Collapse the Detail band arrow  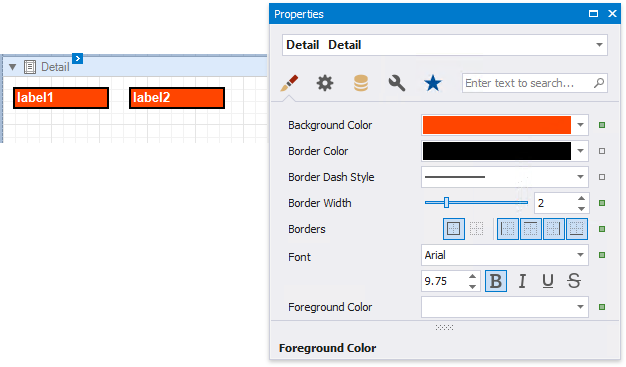pos(12,67)
